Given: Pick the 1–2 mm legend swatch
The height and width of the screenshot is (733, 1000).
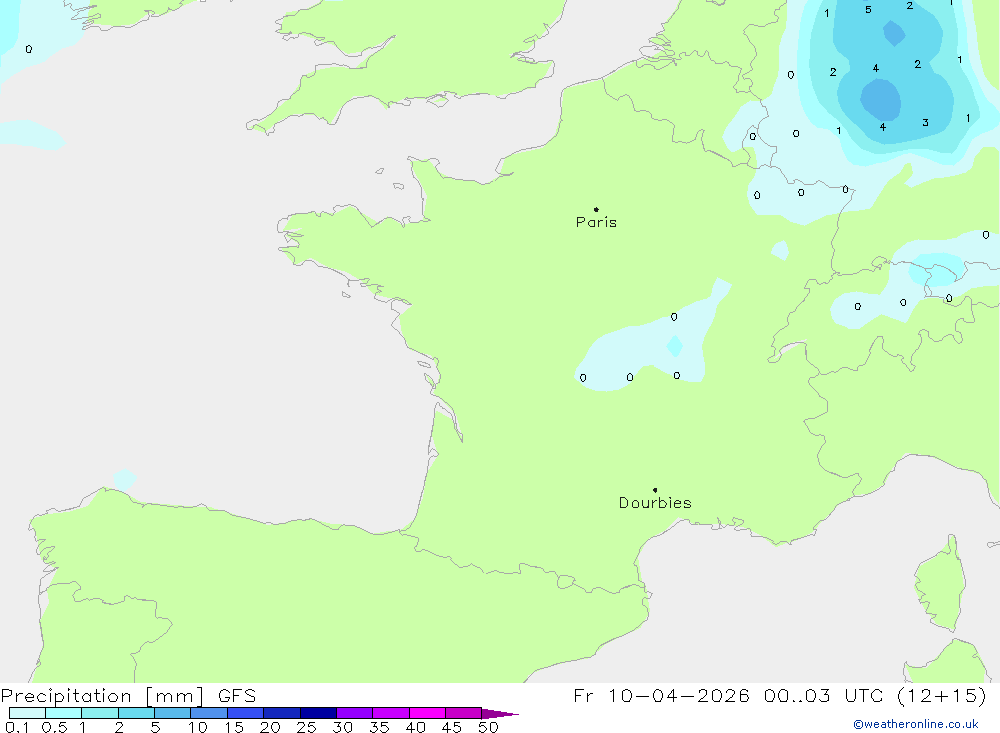Looking at the screenshot, I should pyautogui.click(x=100, y=713).
